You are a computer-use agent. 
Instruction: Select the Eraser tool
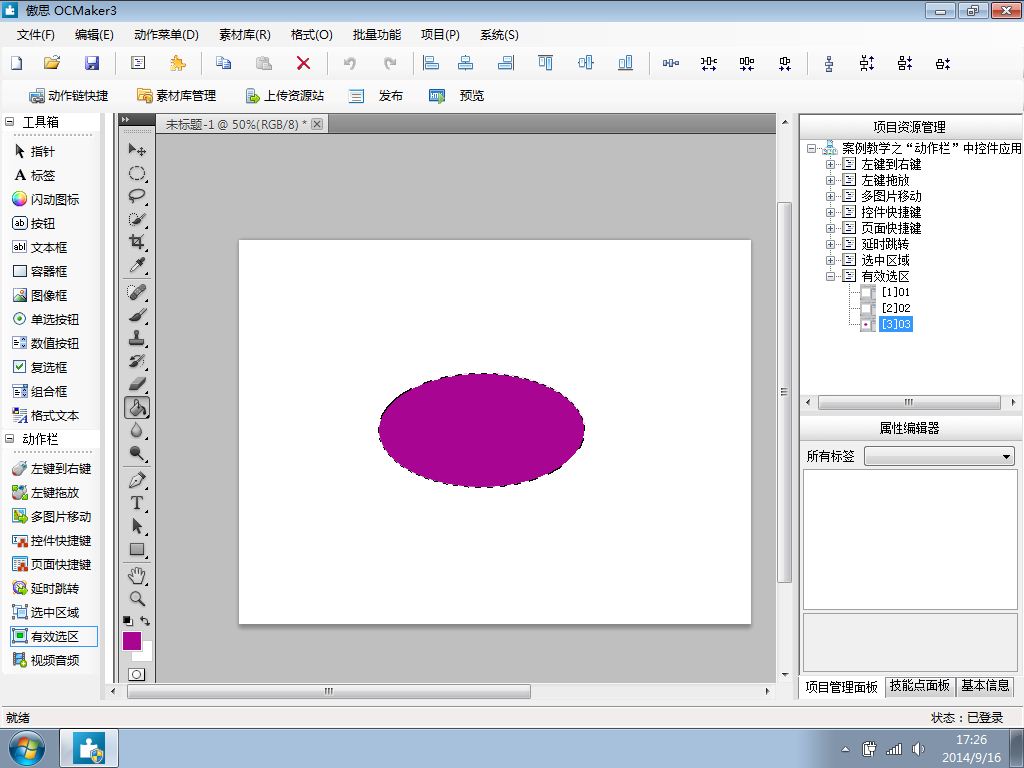tap(136, 384)
